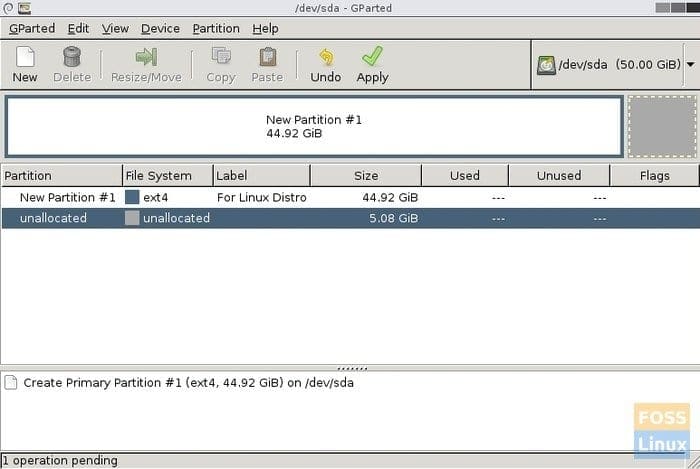The image size is (700, 469).
Task: Open the Partition menu
Action: click(x=216, y=29)
